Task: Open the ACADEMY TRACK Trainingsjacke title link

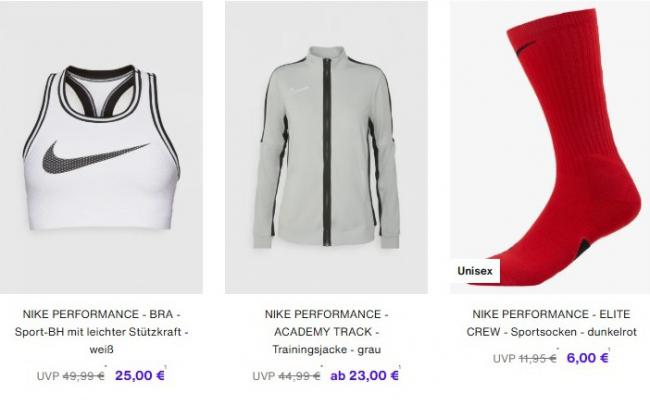Action: (x=326, y=332)
